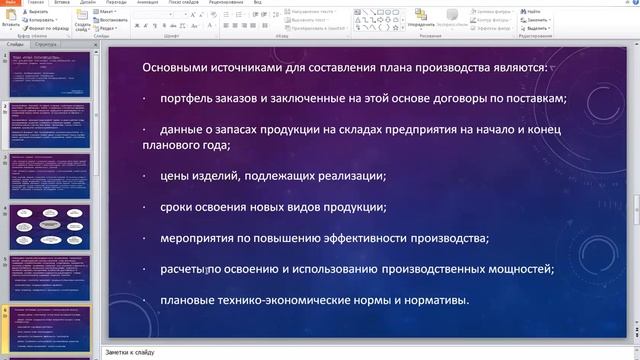Toggle center text alignment
The width and height of the screenshot is (640, 360).
[235, 25]
